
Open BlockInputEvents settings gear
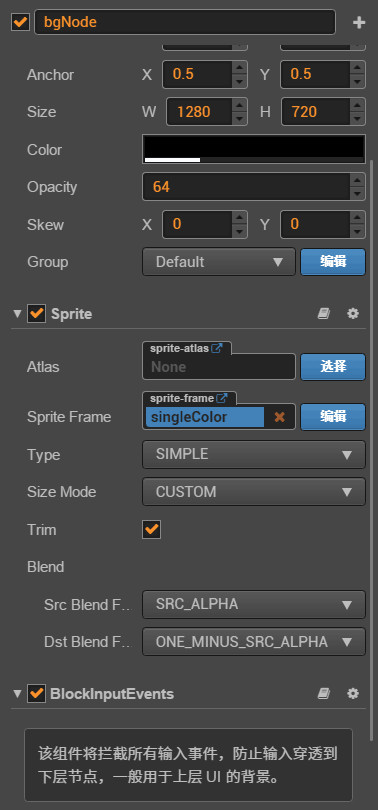[x=353, y=693]
